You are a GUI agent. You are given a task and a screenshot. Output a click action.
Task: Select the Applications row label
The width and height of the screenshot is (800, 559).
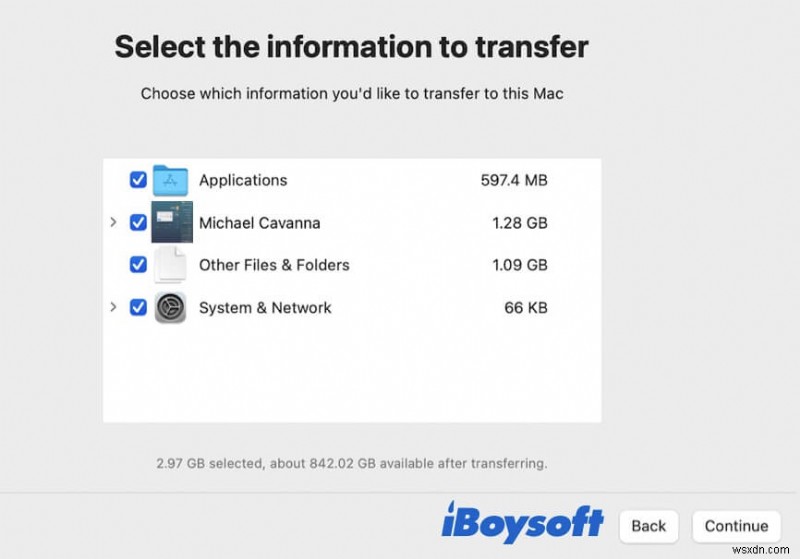click(243, 181)
